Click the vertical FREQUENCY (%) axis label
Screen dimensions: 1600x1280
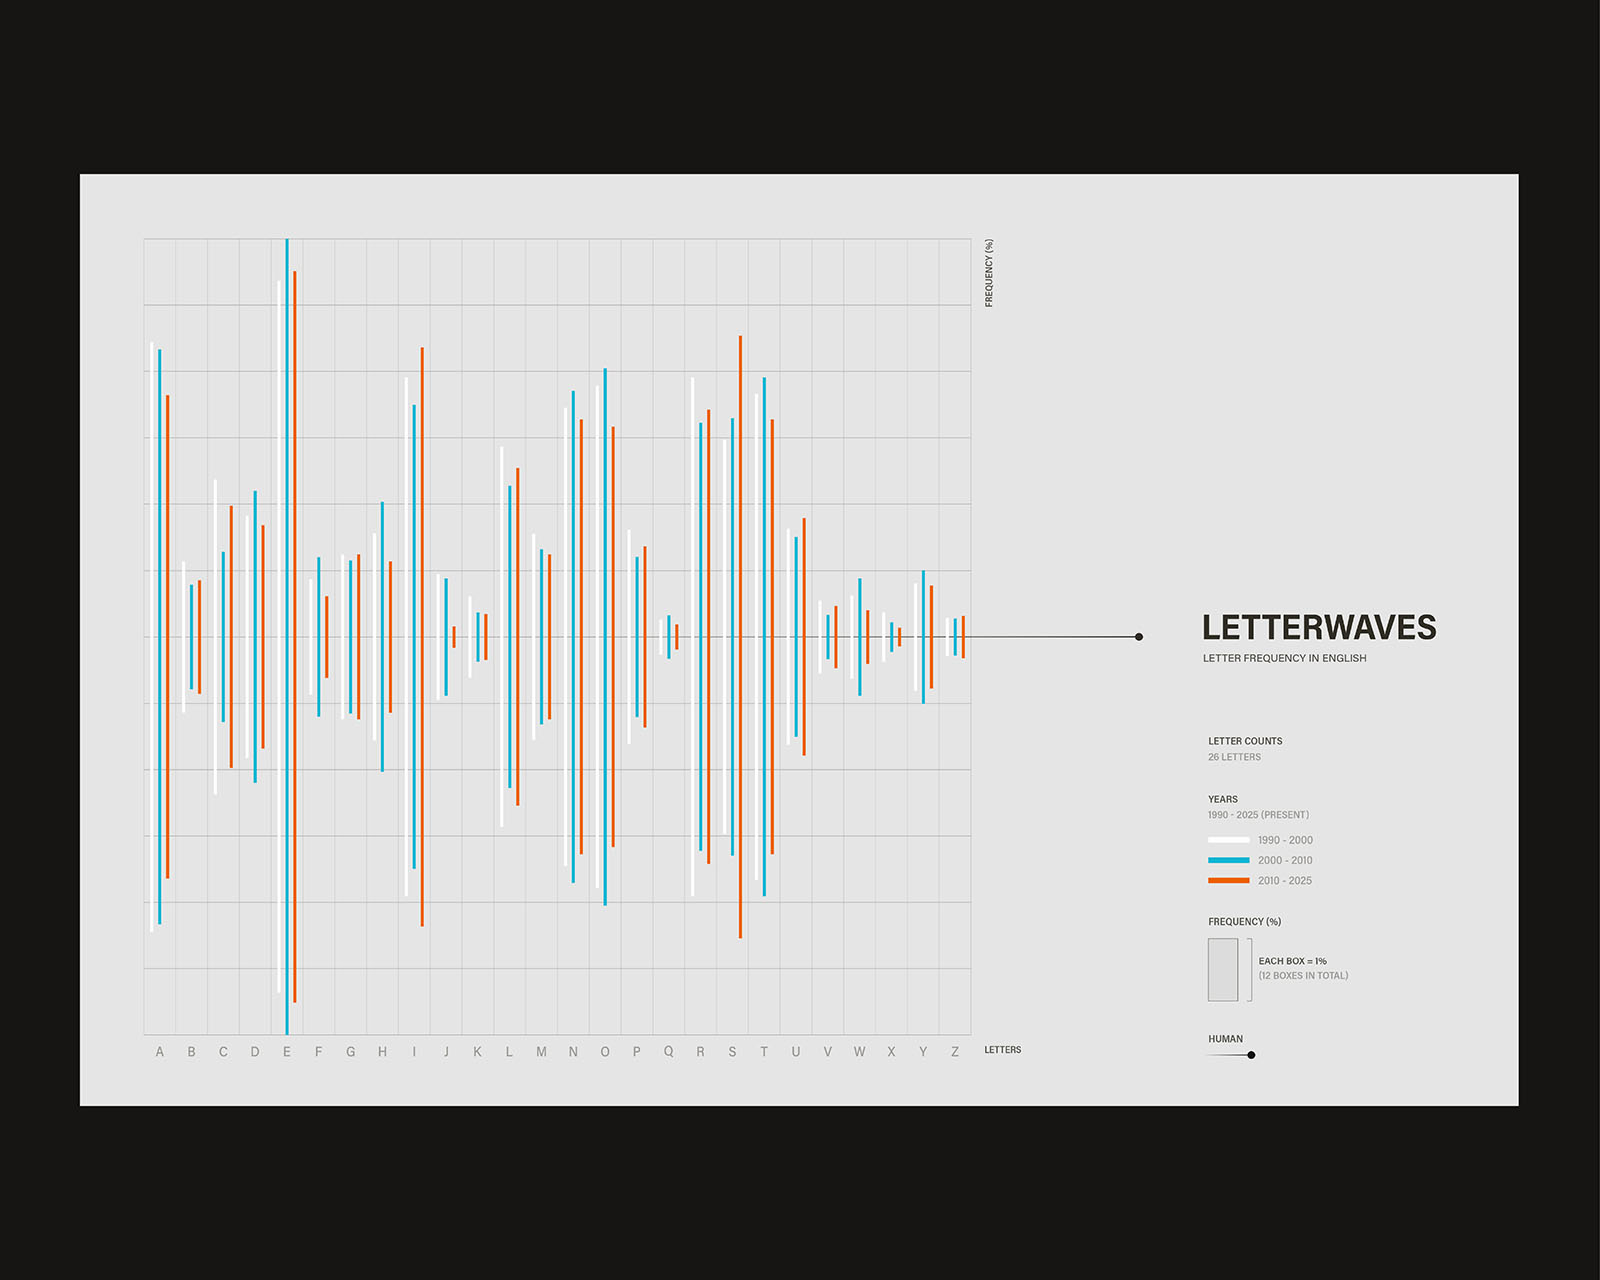coord(989,273)
